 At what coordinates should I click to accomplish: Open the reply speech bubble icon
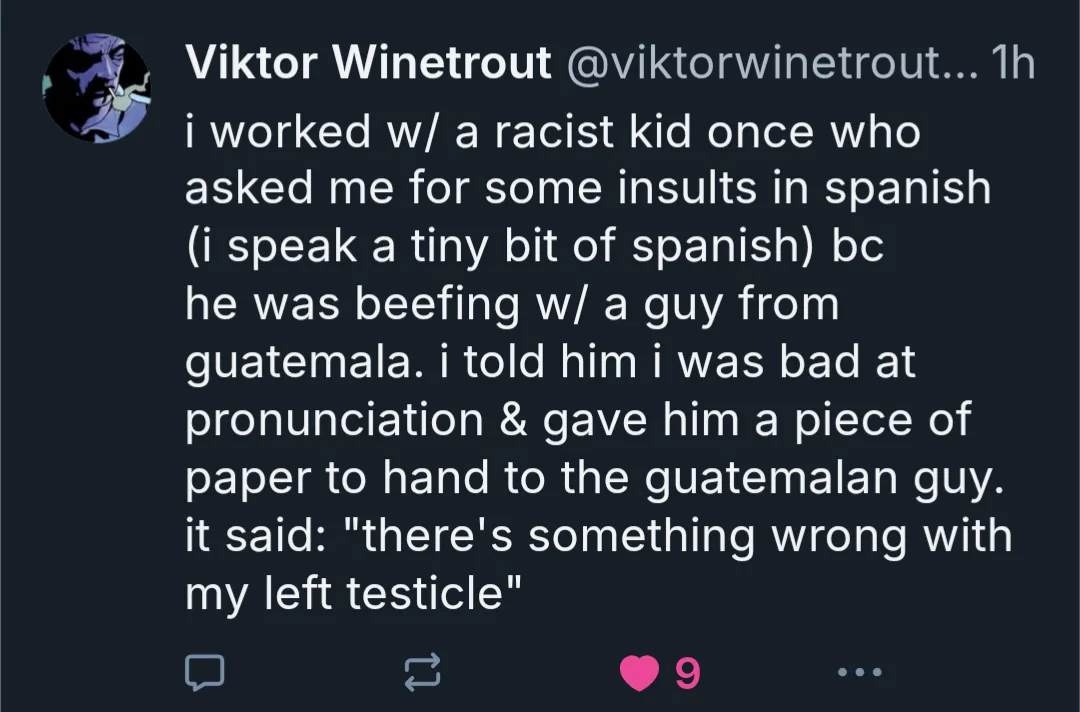pyautogui.click(x=205, y=672)
